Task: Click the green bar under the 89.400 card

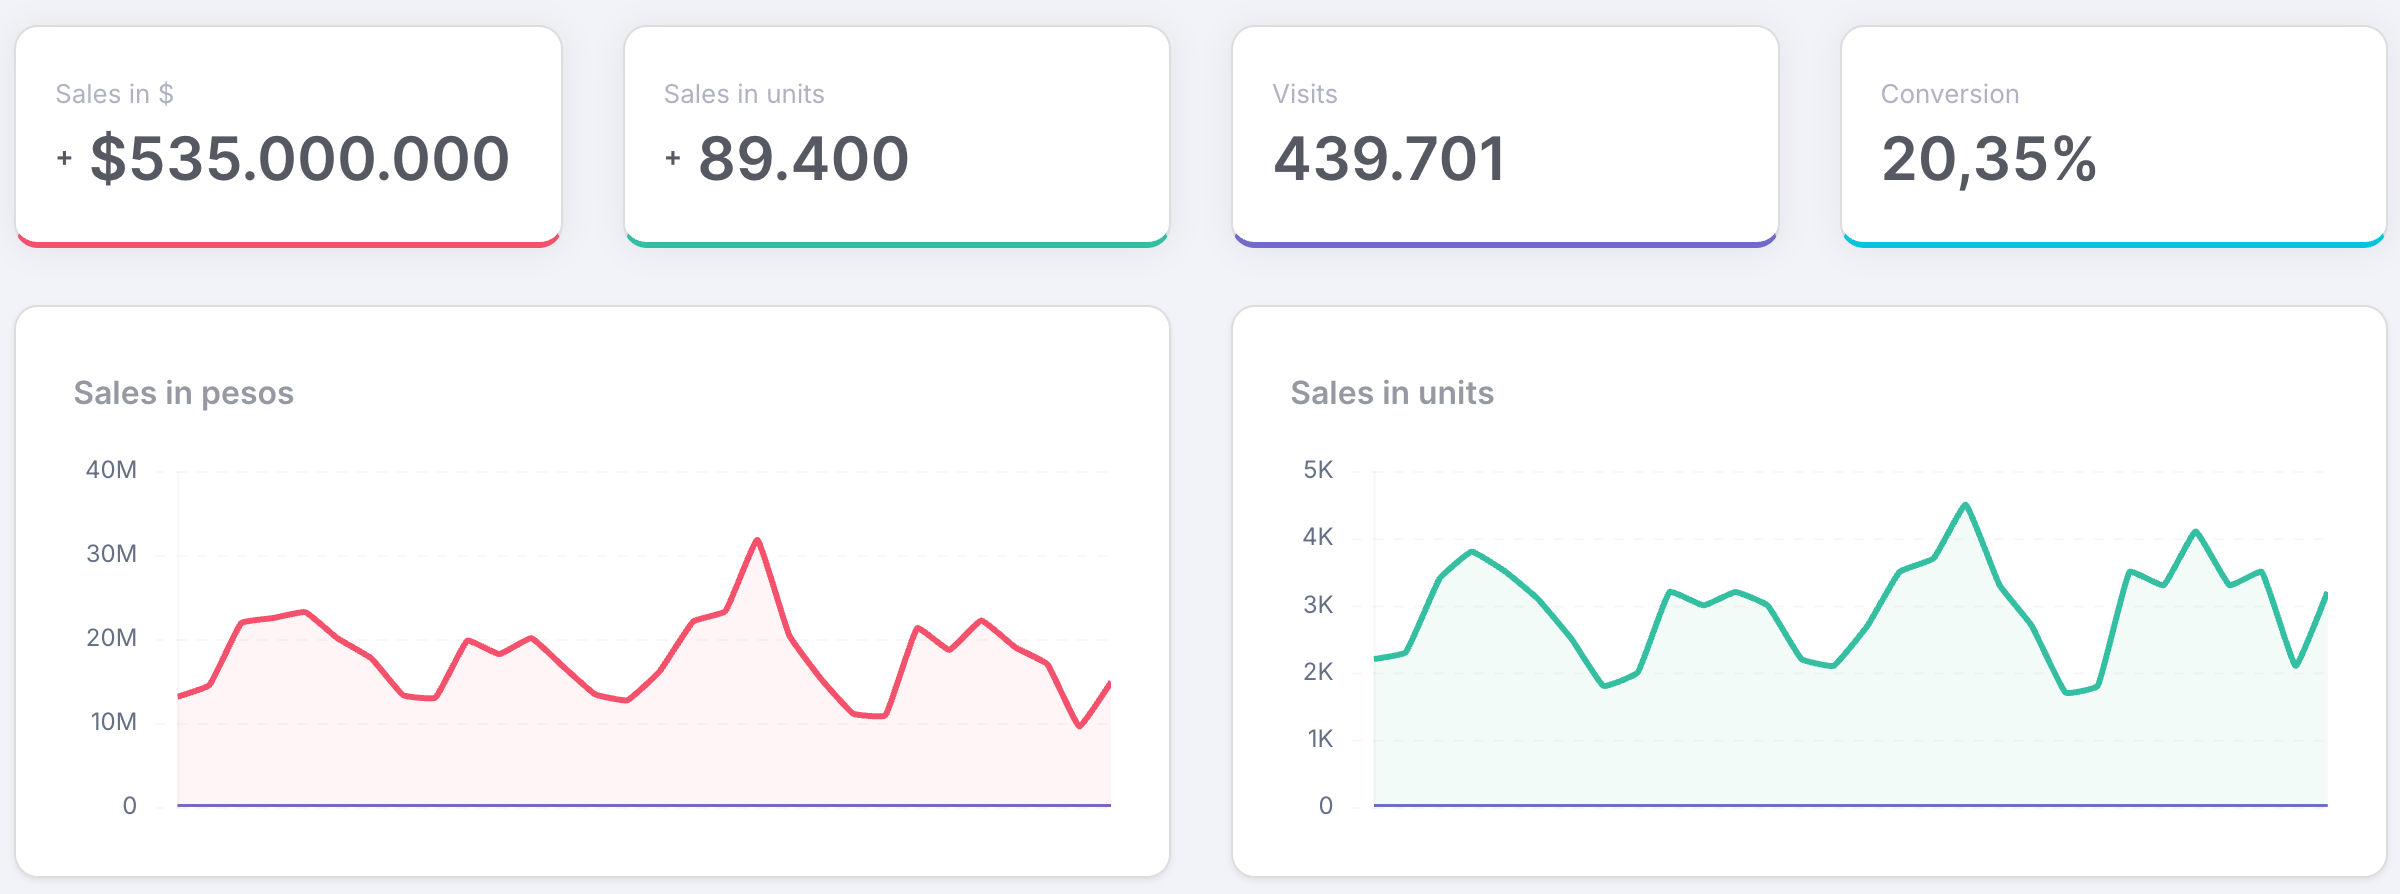Action: click(x=897, y=243)
